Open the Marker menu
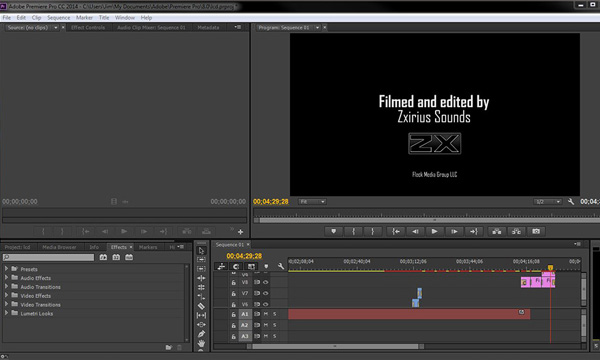 tap(84, 18)
